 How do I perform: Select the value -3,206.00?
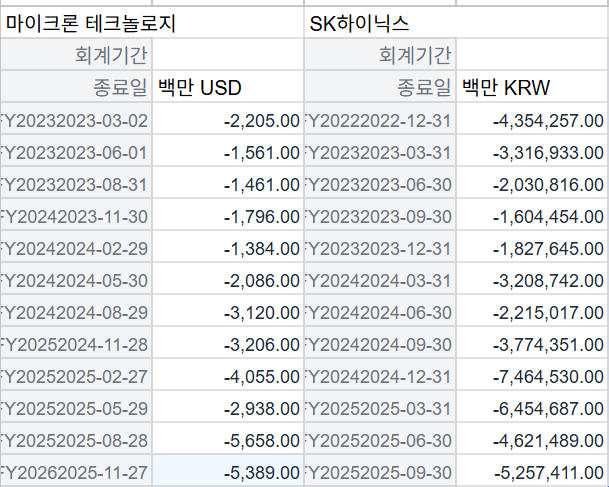[x=228, y=343]
